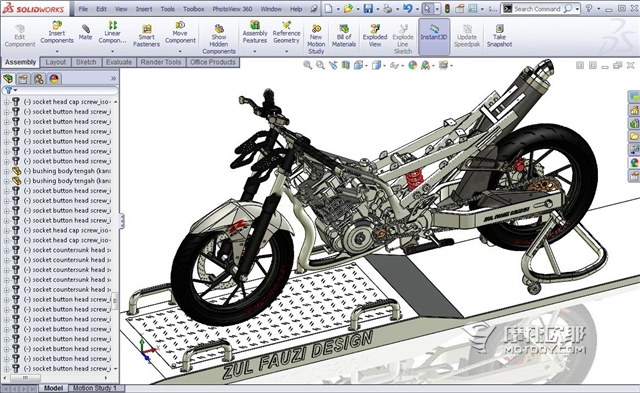
Task: Click the View Orientation cube icon
Action: click(x=358, y=65)
